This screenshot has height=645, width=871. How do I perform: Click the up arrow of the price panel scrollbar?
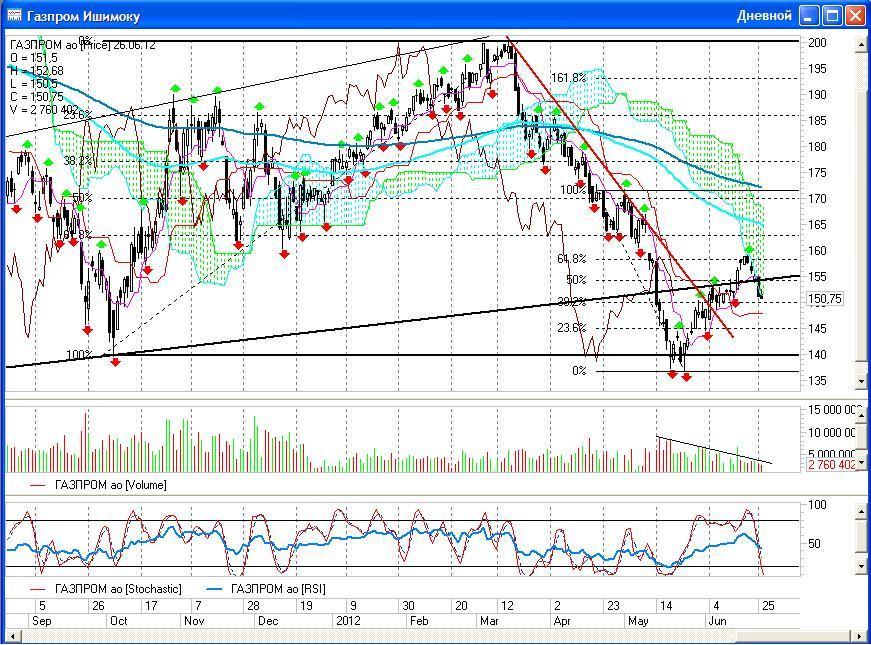[862, 42]
